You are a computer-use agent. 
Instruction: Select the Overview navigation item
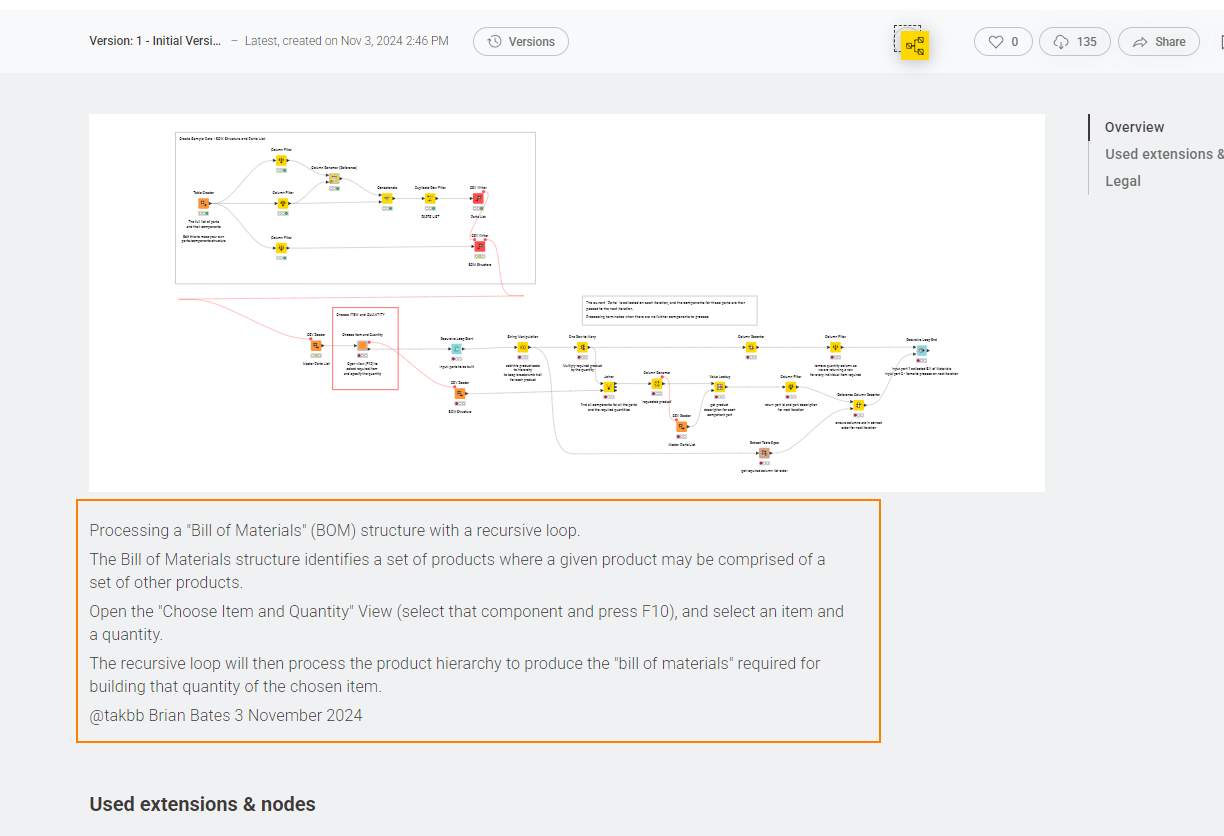coord(1134,127)
